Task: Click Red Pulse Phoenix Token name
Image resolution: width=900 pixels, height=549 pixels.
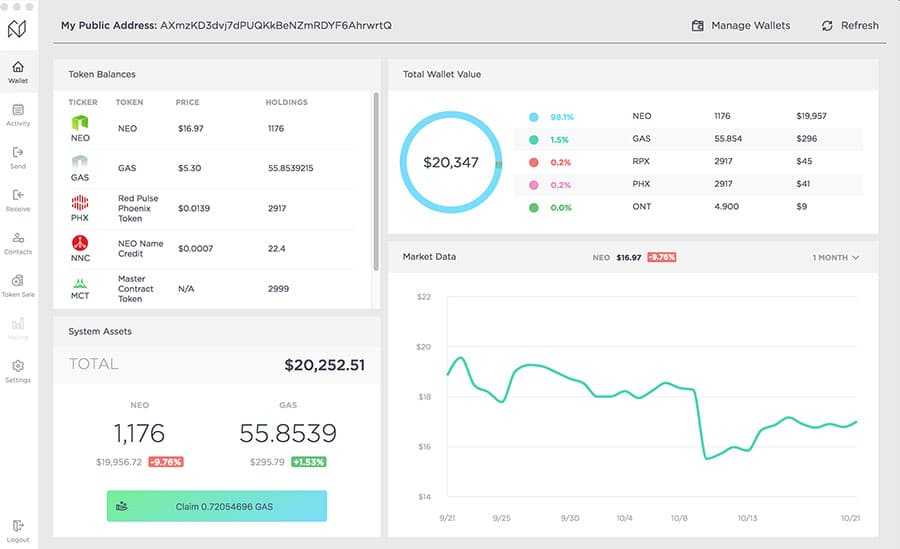Action: tap(138, 208)
